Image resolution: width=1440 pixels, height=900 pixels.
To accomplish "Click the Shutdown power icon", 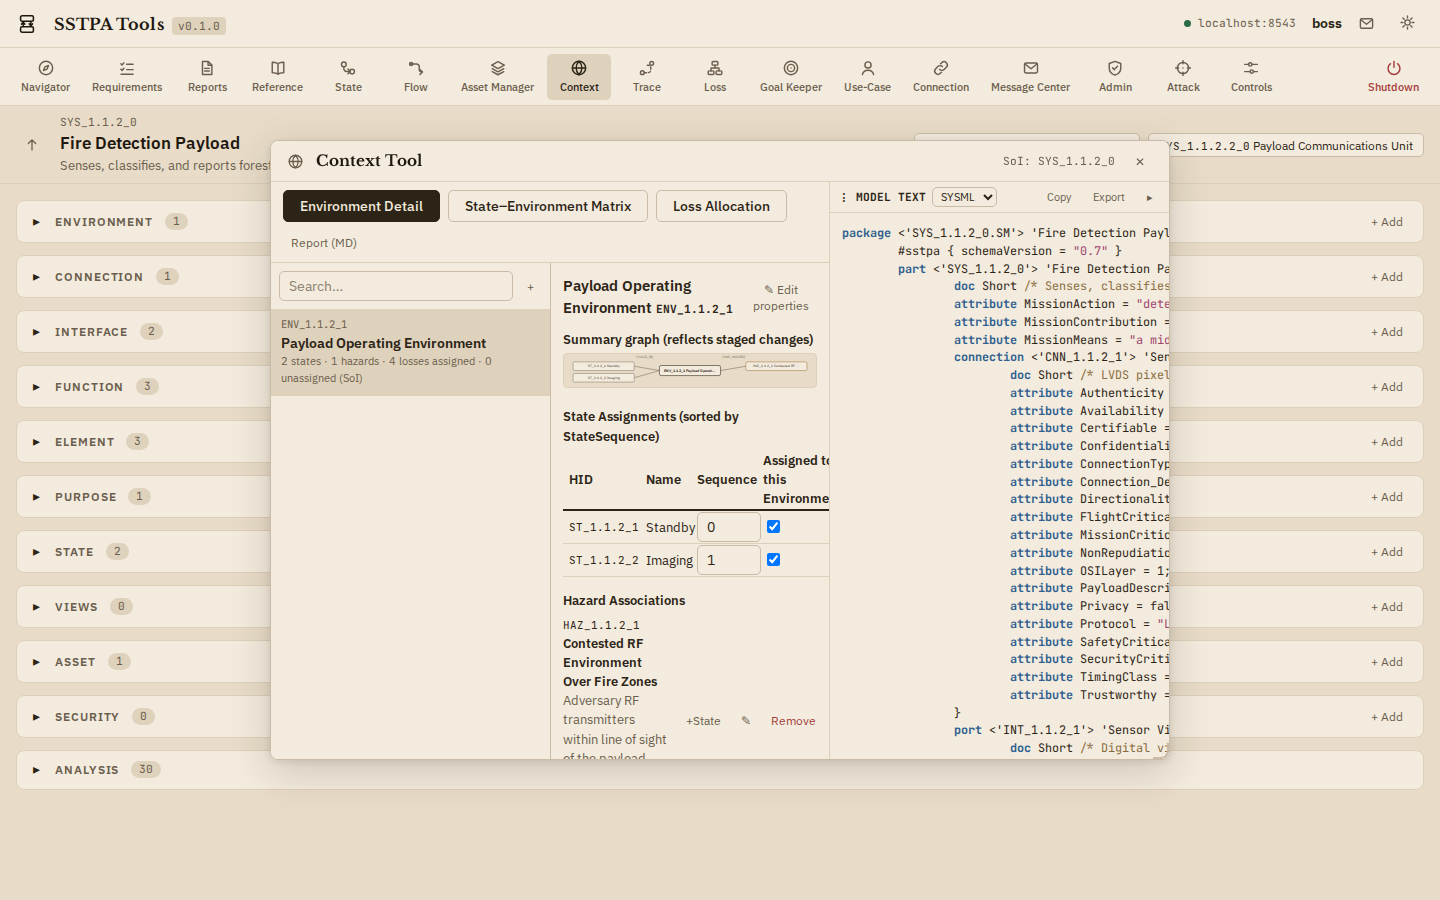I will [1393, 68].
